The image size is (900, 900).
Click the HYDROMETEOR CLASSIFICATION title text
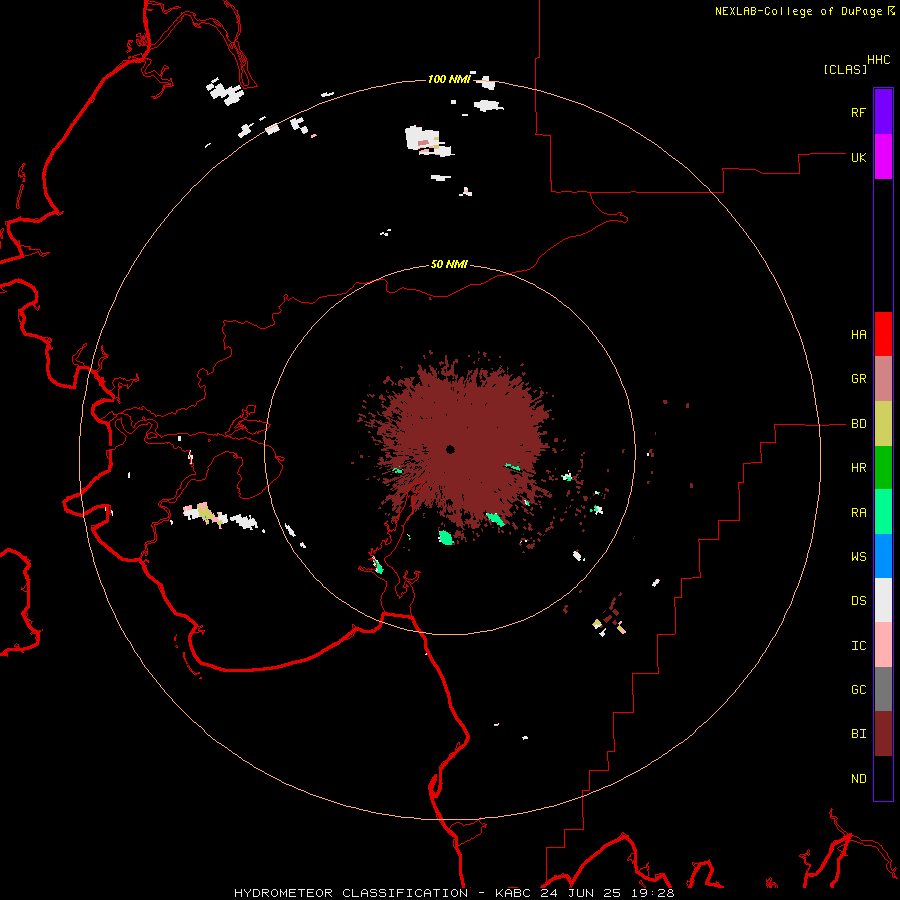(351, 893)
